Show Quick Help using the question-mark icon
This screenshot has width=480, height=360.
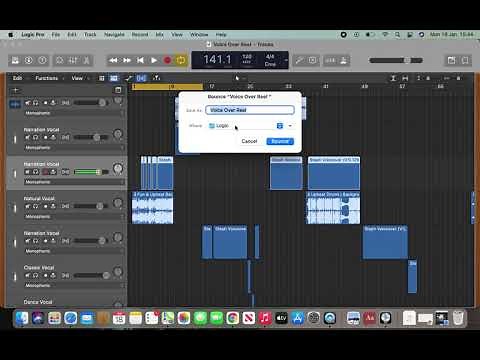coord(42,60)
